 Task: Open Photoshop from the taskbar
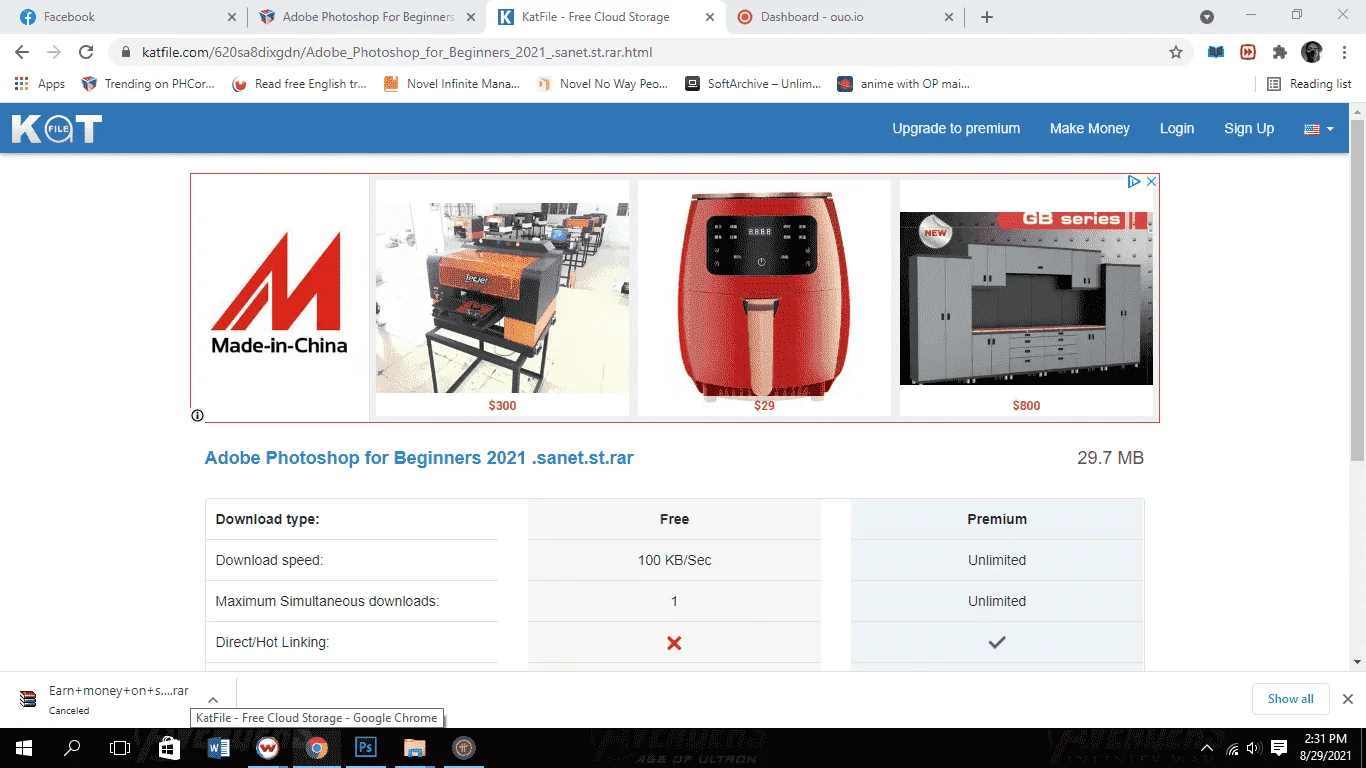pyautogui.click(x=365, y=748)
